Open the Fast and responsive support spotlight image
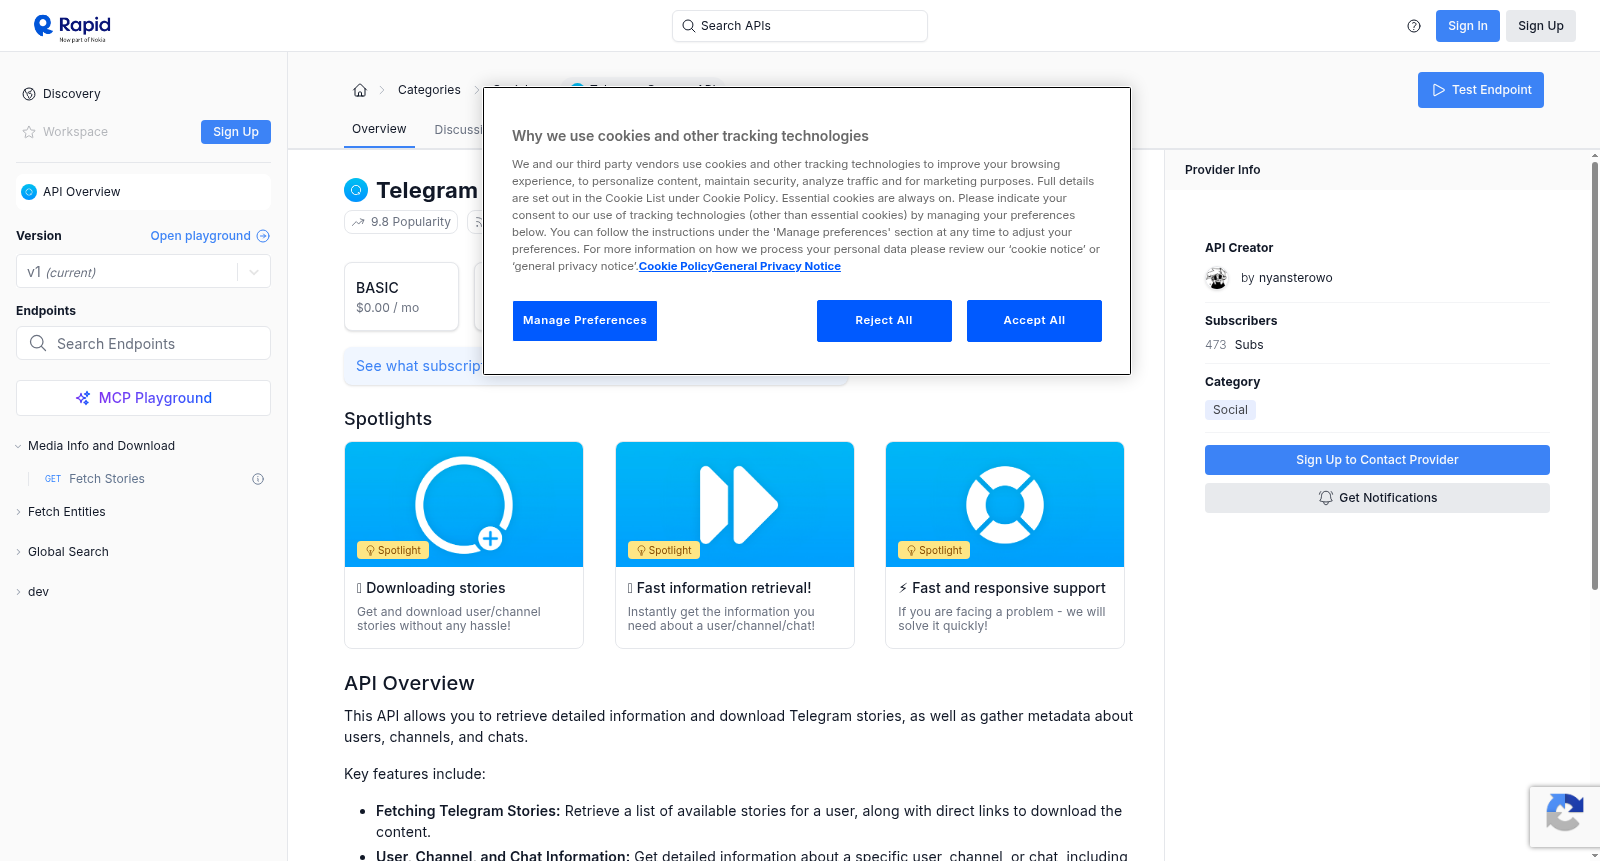 point(1005,504)
